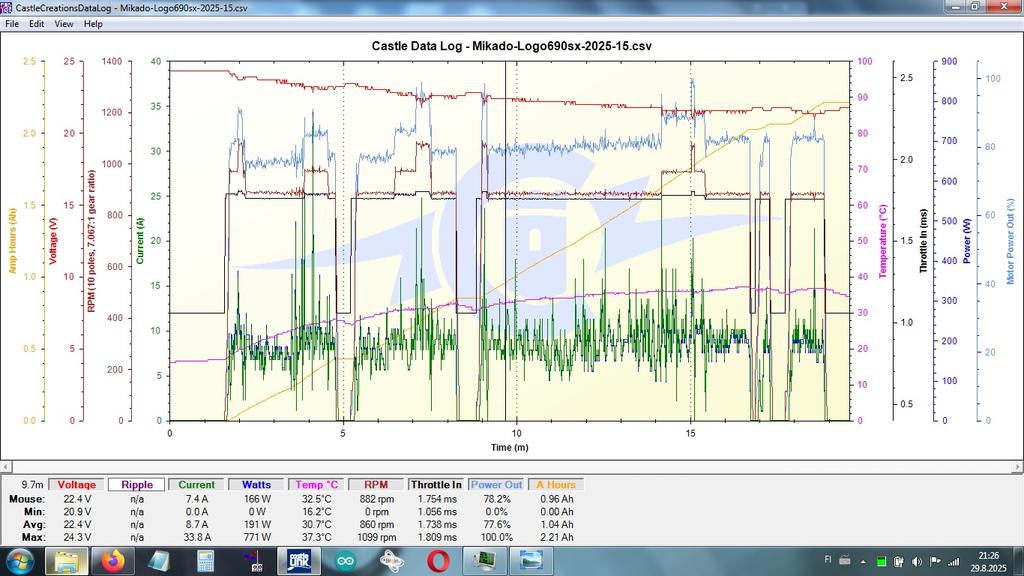Open the View menu
The image size is (1024, 576).
pos(64,23)
